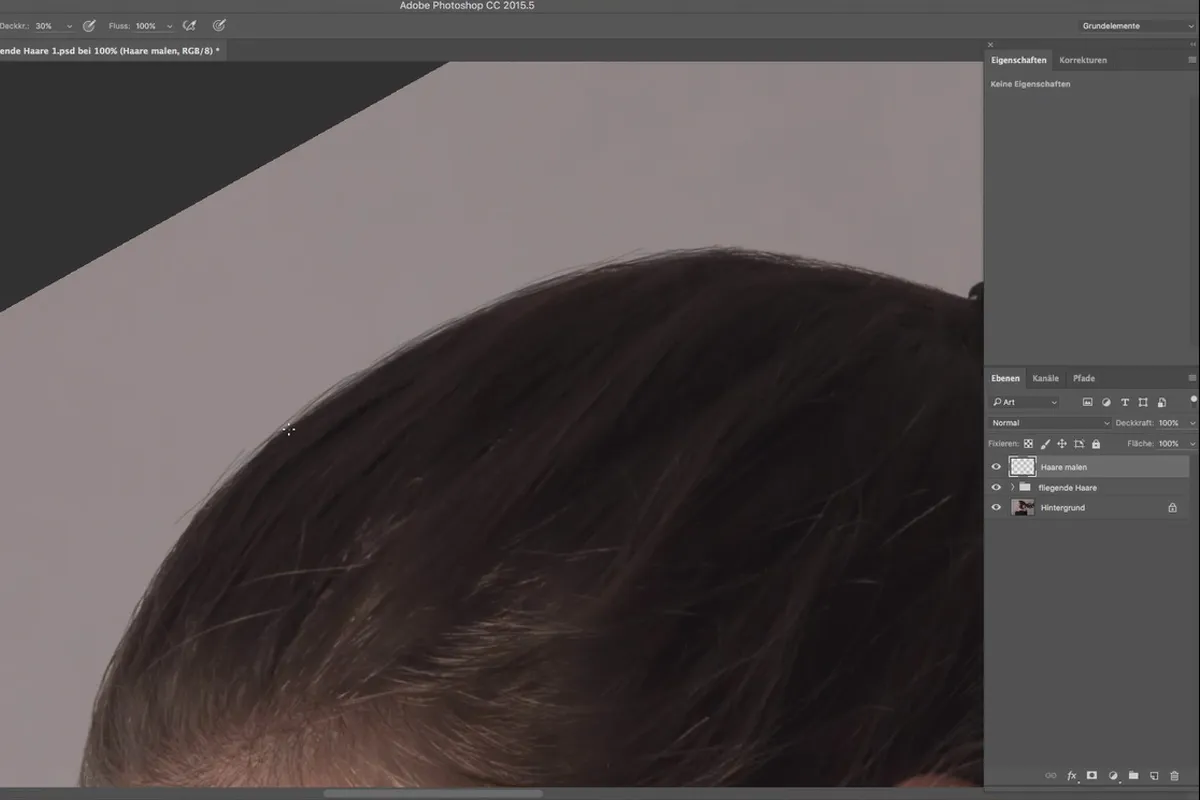The width and height of the screenshot is (1200, 800).
Task: Switch to the Kanäle tab
Action: [x=1045, y=378]
